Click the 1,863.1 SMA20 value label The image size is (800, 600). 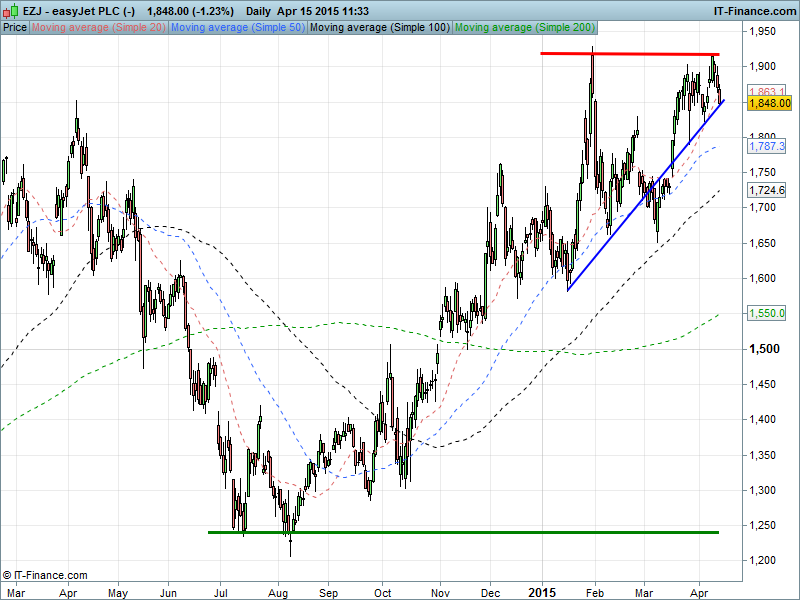pos(768,91)
